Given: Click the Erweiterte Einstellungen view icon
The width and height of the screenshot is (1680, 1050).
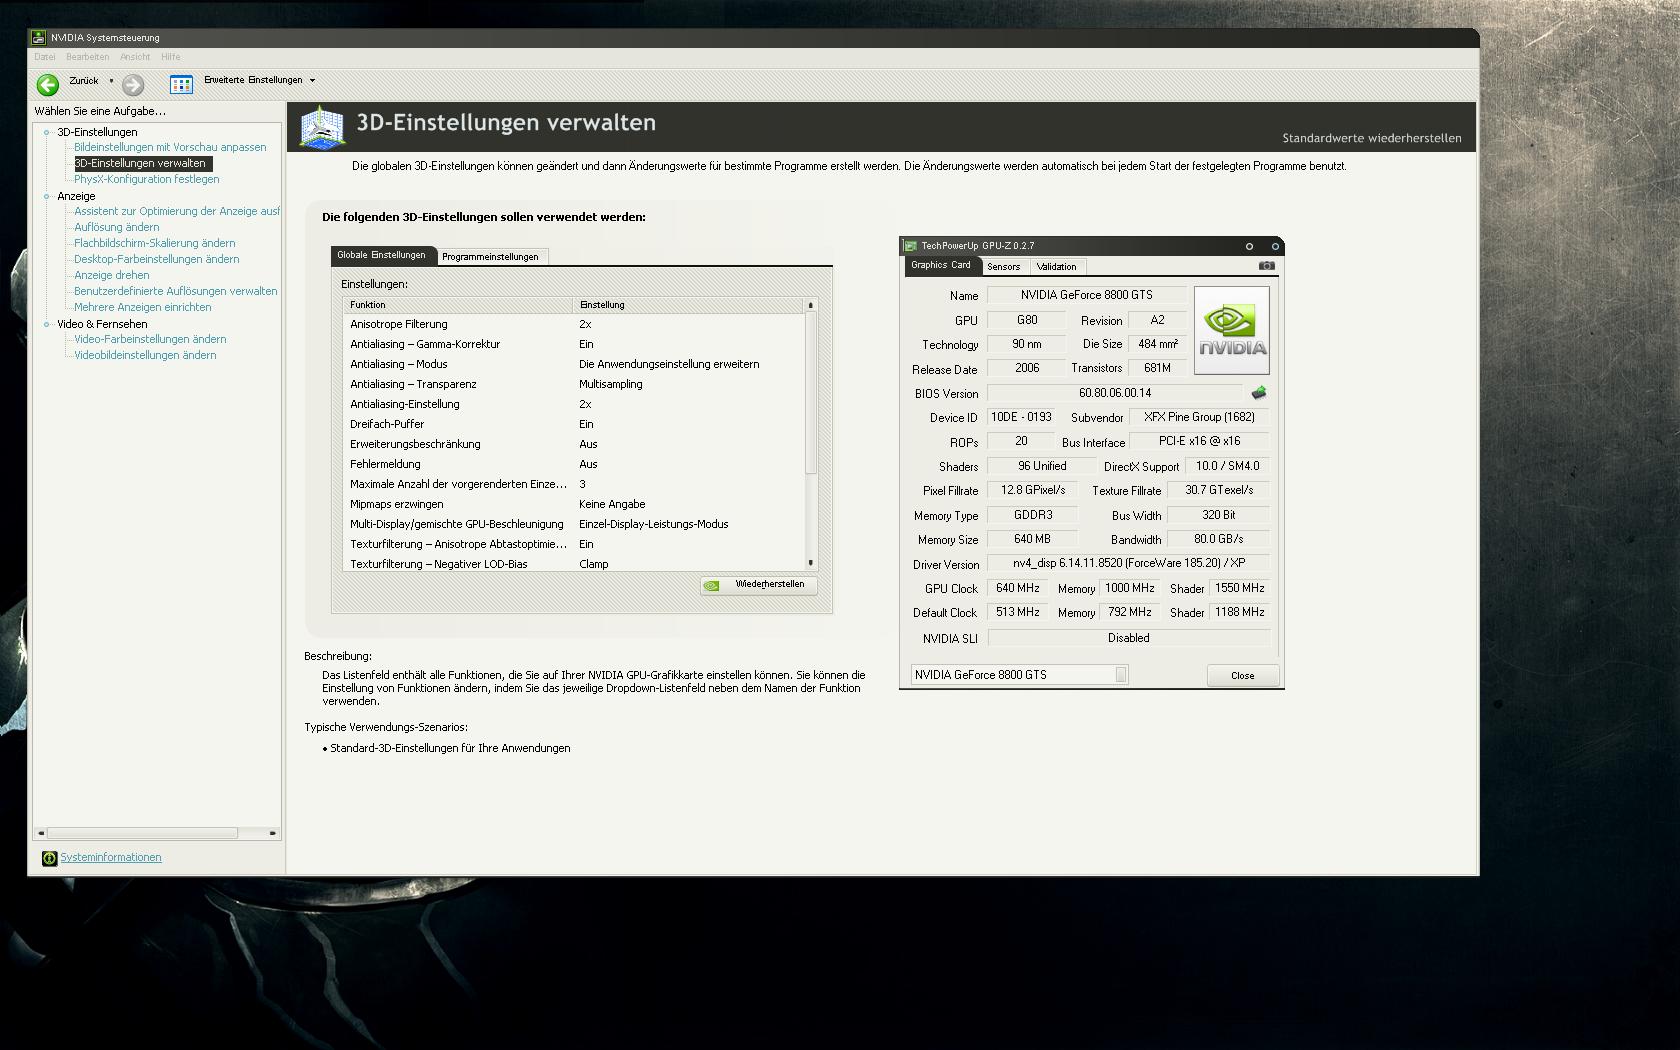Looking at the screenshot, I should (181, 84).
